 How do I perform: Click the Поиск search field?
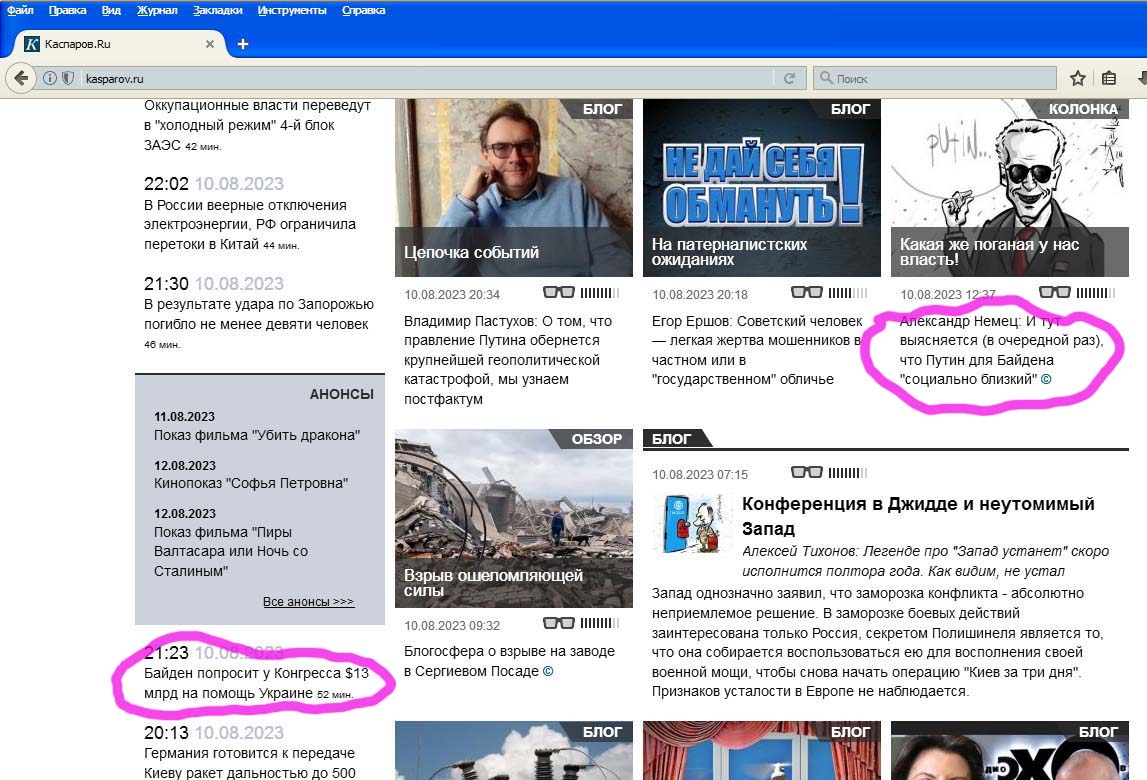935,78
